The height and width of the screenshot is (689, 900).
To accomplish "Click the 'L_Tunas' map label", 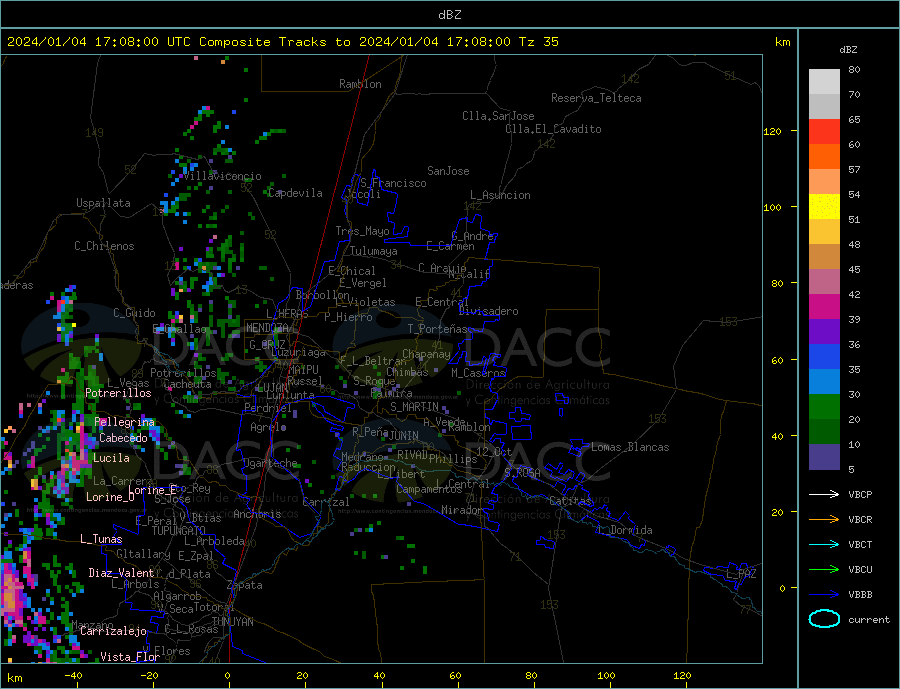I will 101,539.
